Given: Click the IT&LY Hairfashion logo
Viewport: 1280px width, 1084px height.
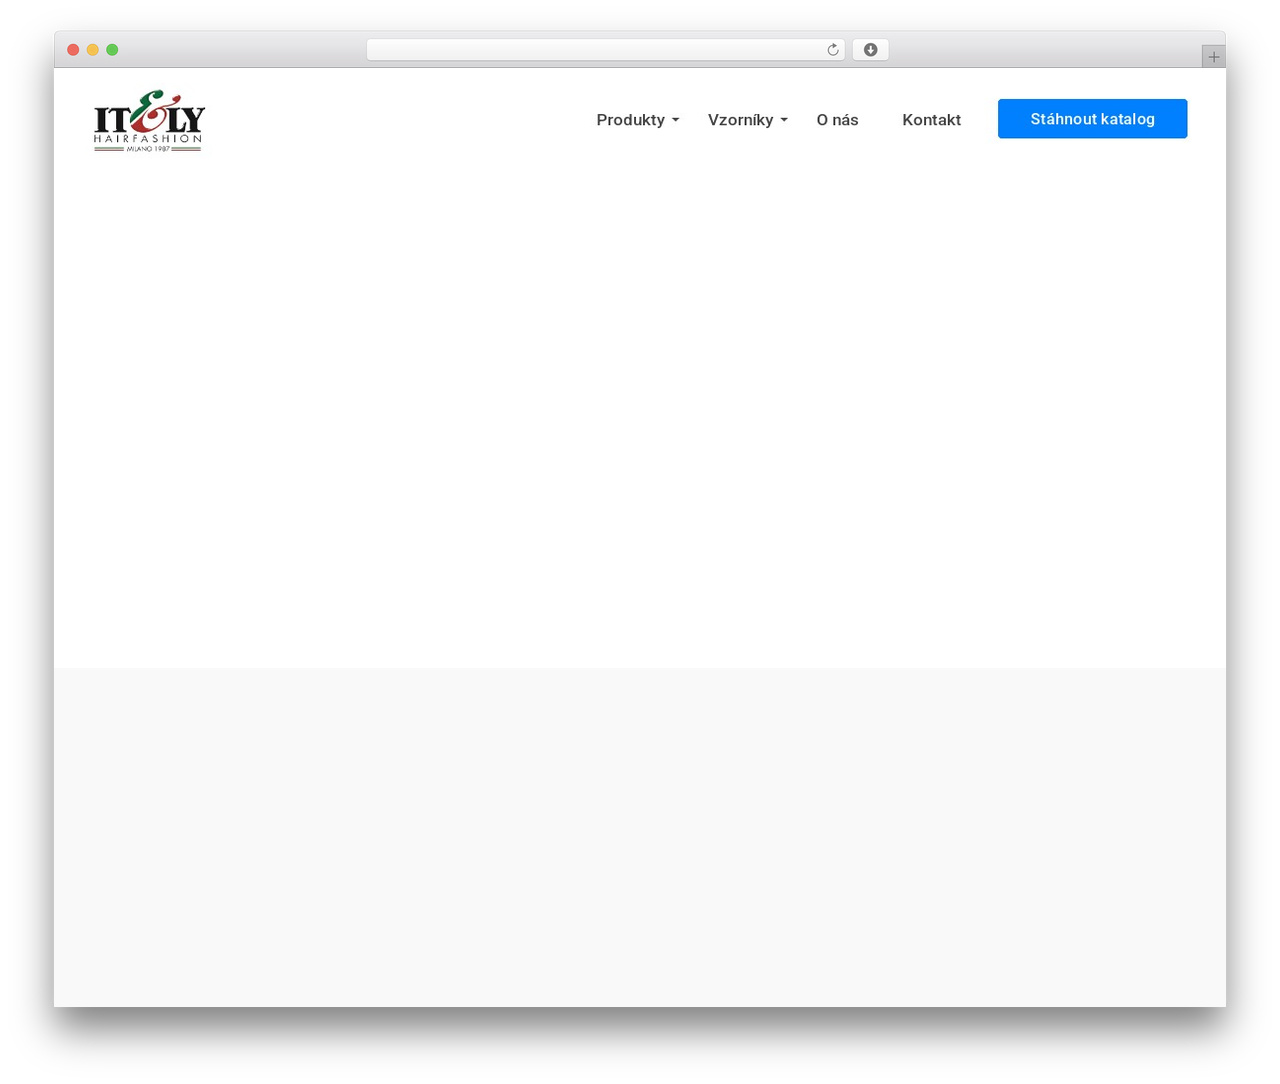Looking at the screenshot, I should click(x=149, y=120).
